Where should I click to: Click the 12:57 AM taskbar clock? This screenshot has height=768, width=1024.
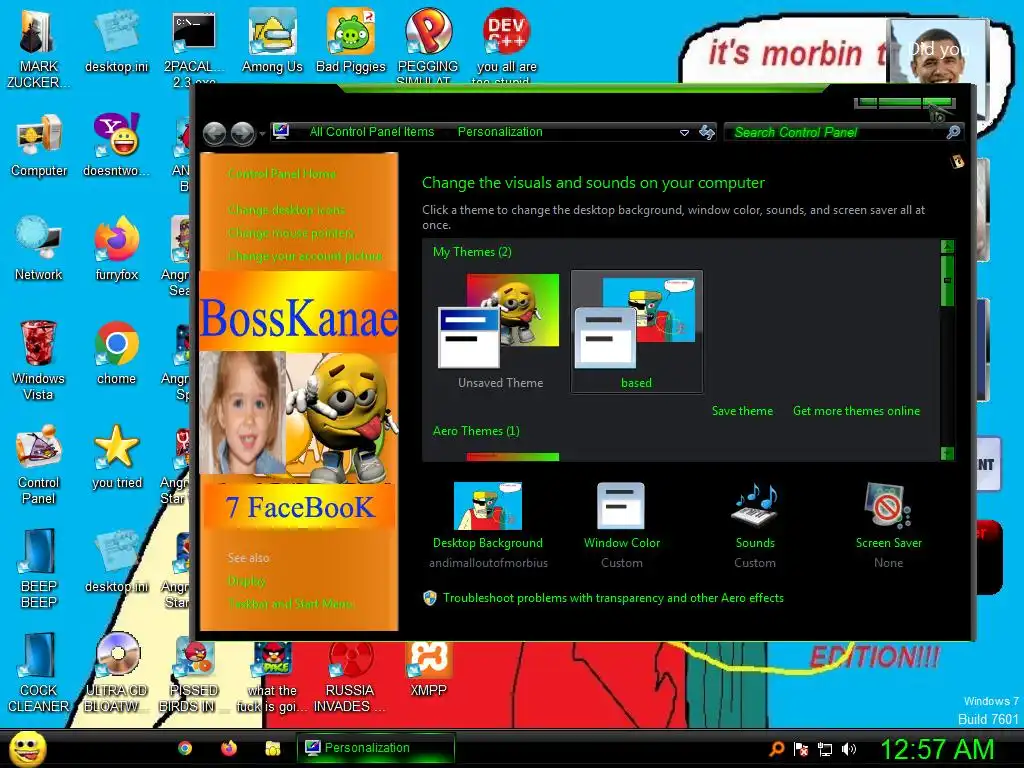(937, 749)
